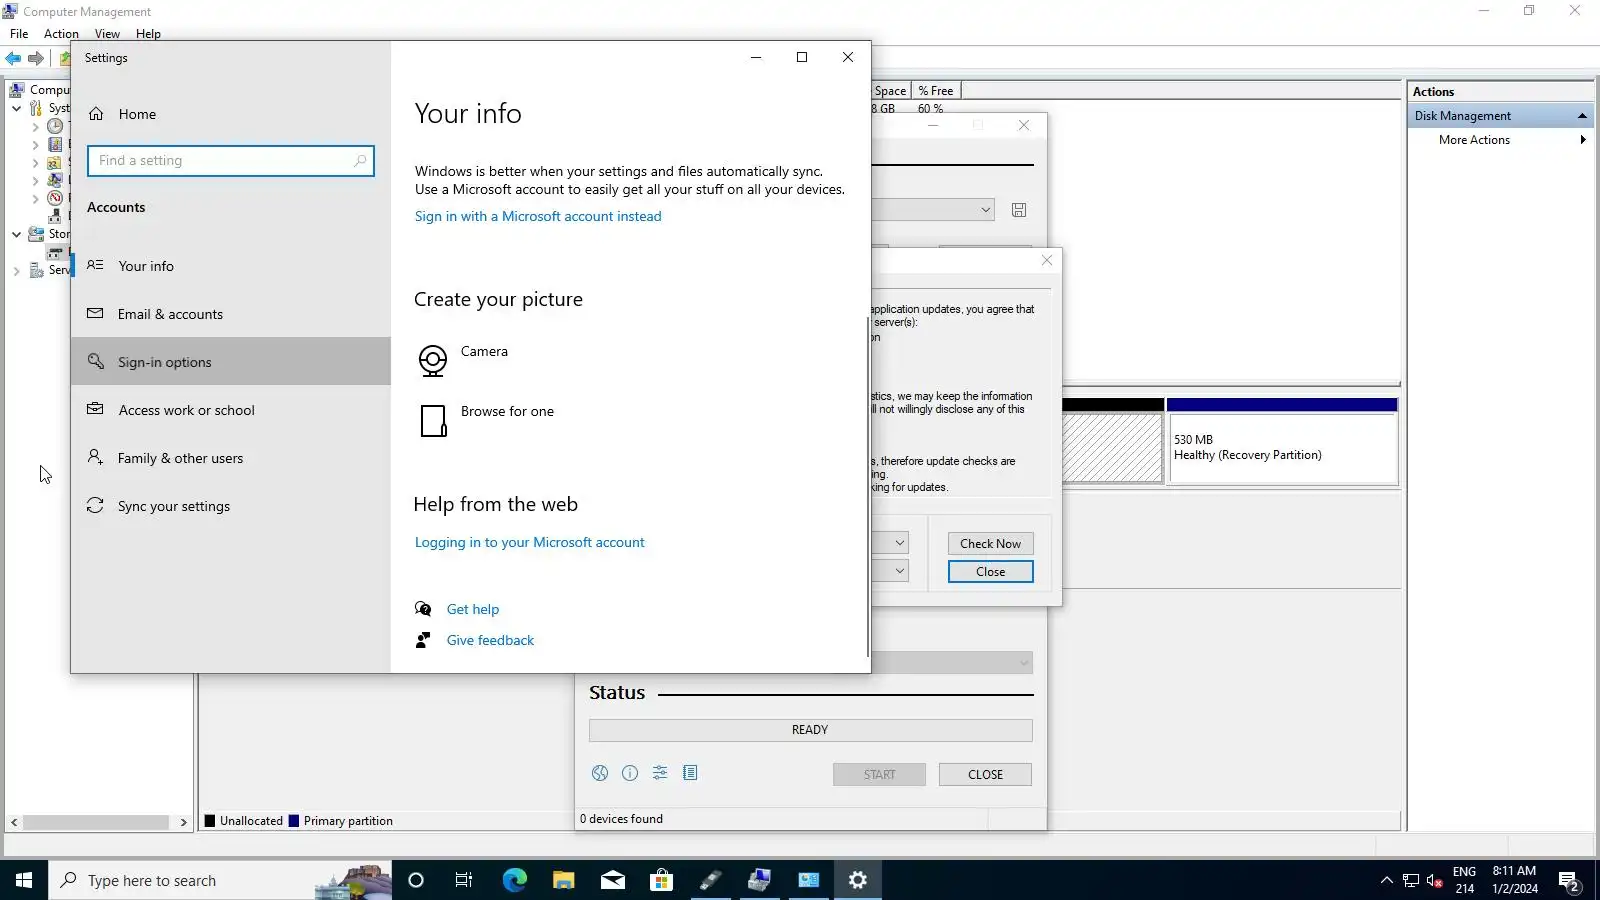Open Microsoft Store from taskbar

pos(661,880)
